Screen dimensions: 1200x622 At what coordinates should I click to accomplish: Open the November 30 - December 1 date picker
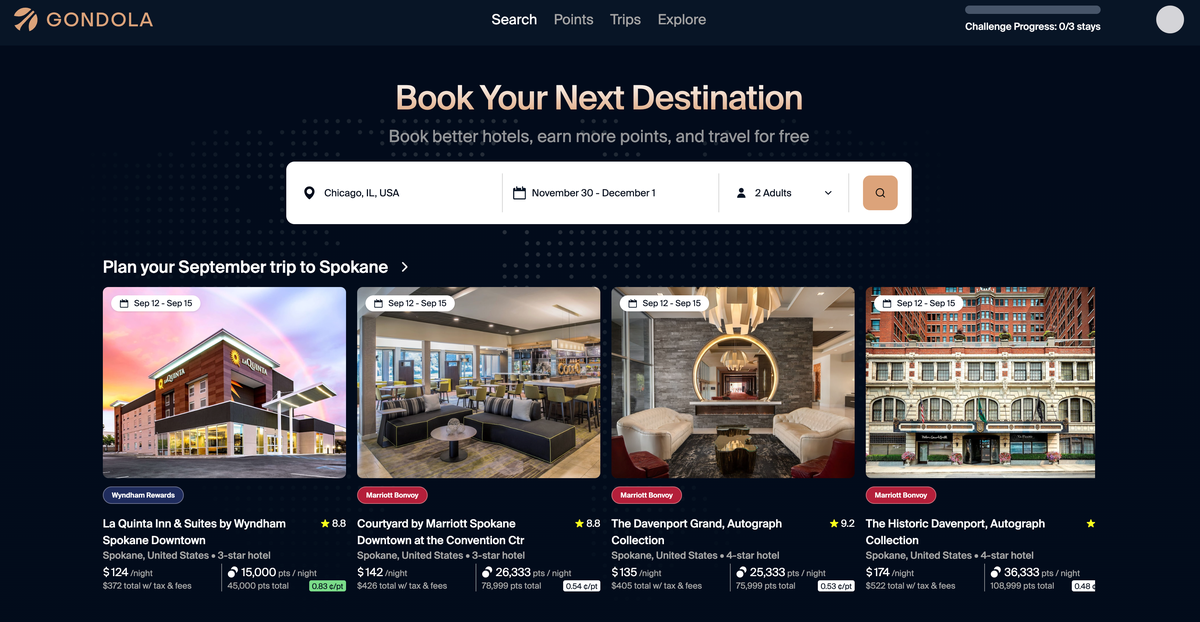[x=611, y=193]
